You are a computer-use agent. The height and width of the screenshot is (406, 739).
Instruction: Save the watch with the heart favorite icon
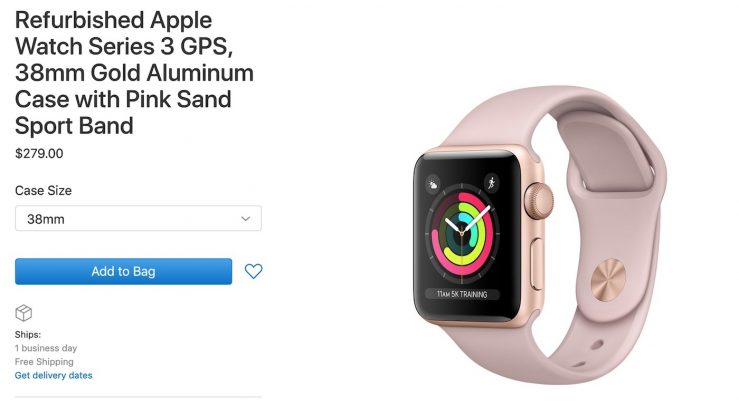(x=253, y=271)
